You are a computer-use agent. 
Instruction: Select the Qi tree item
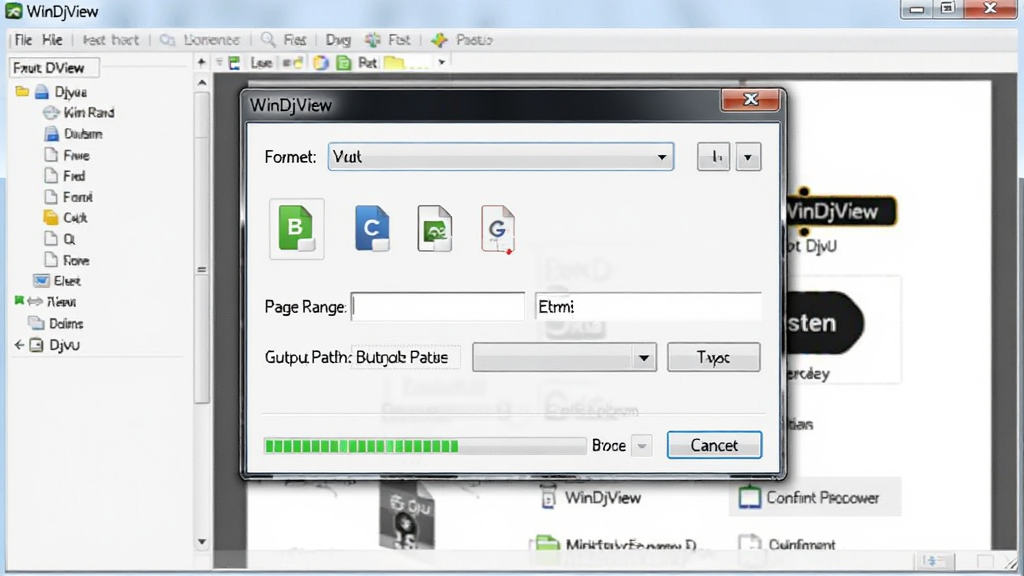click(69, 239)
